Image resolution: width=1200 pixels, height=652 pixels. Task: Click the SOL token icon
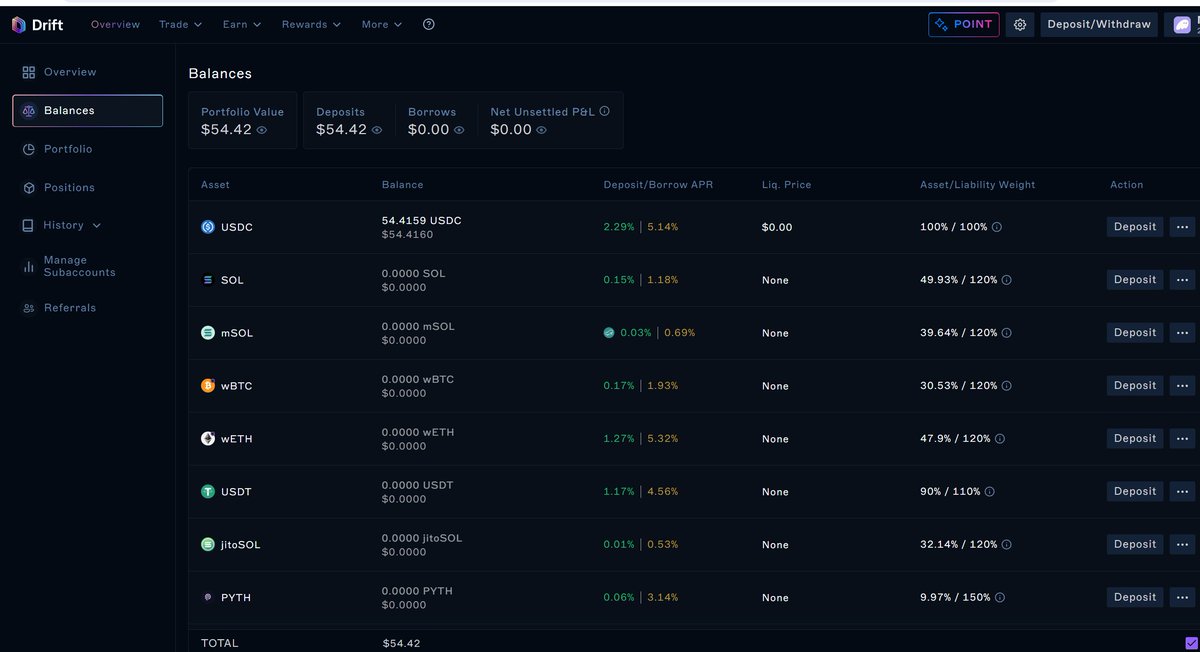tap(208, 280)
